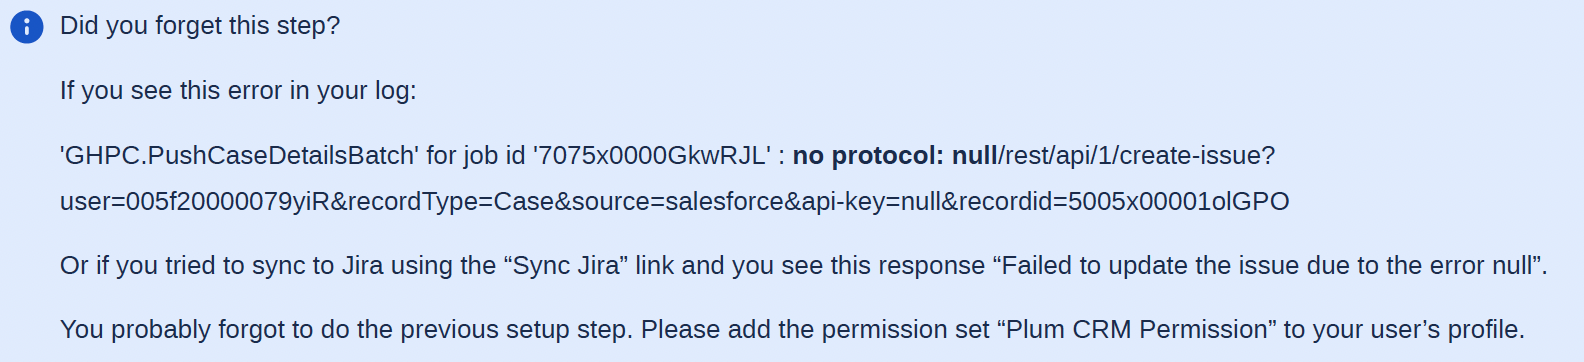Image resolution: width=1584 pixels, height=362 pixels.
Task: Click the job id '7075x0000GkwRJL' text
Action: pyautogui.click(x=651, y=155)
